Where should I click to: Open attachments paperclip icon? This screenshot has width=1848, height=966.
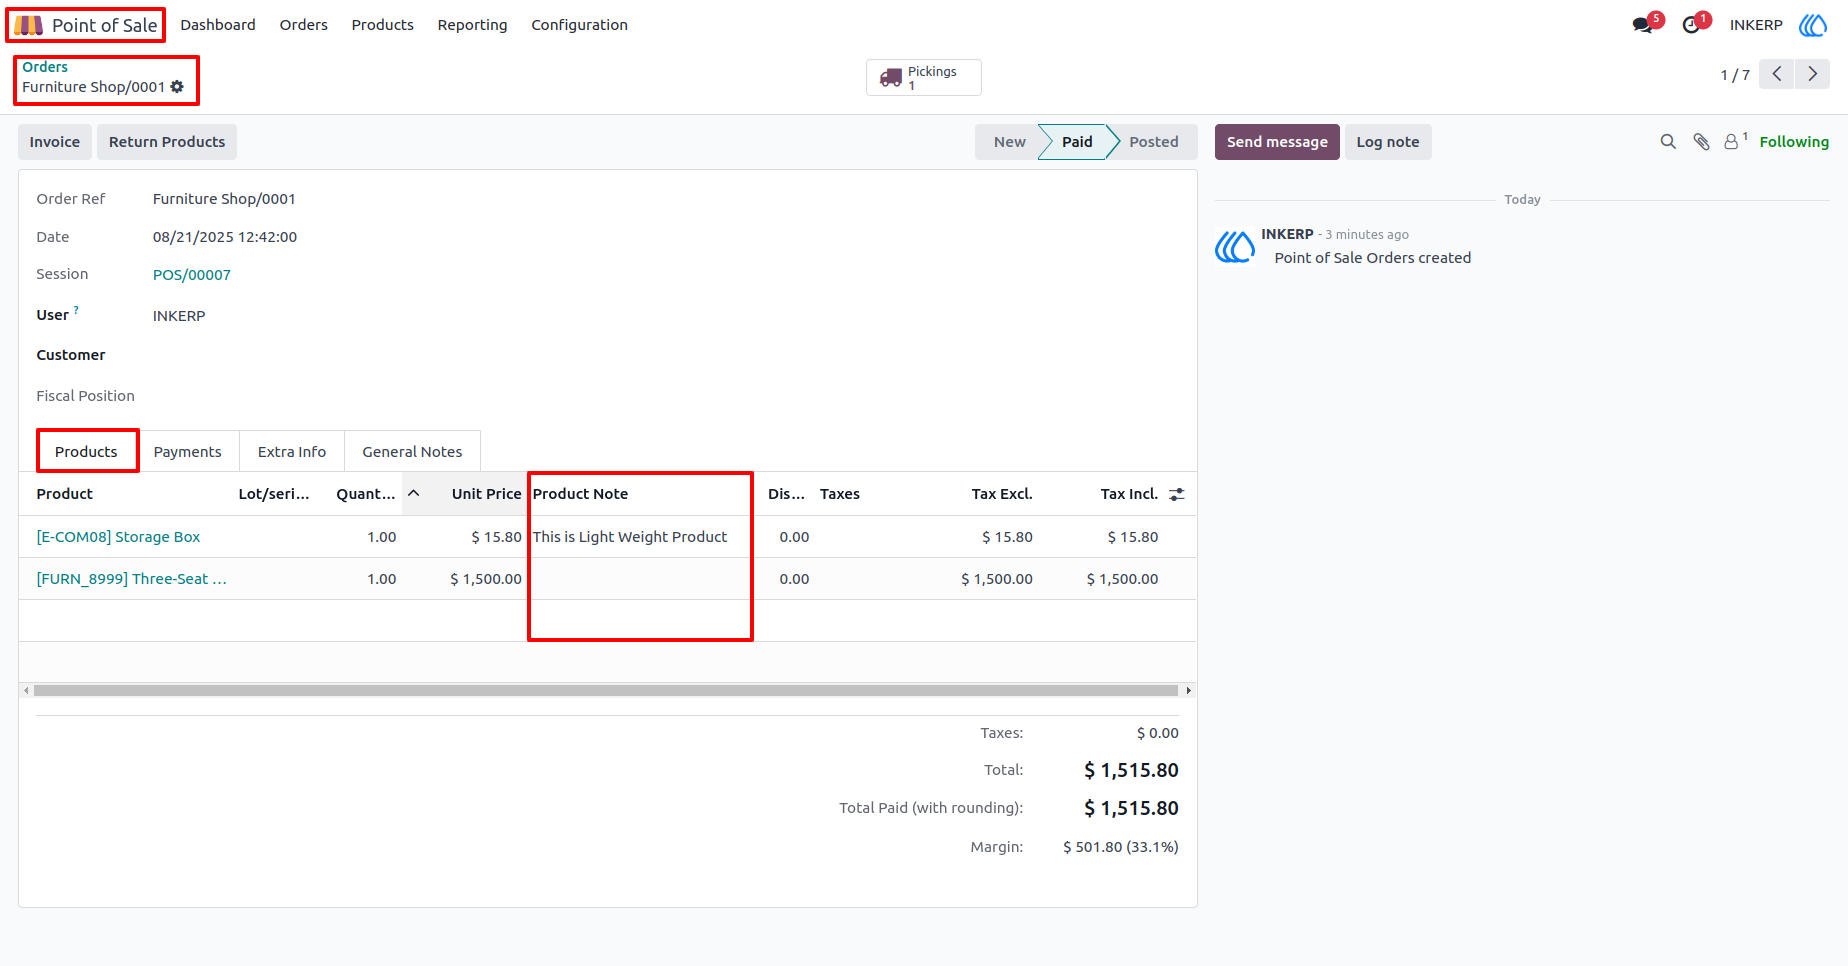coord(1701,142)
